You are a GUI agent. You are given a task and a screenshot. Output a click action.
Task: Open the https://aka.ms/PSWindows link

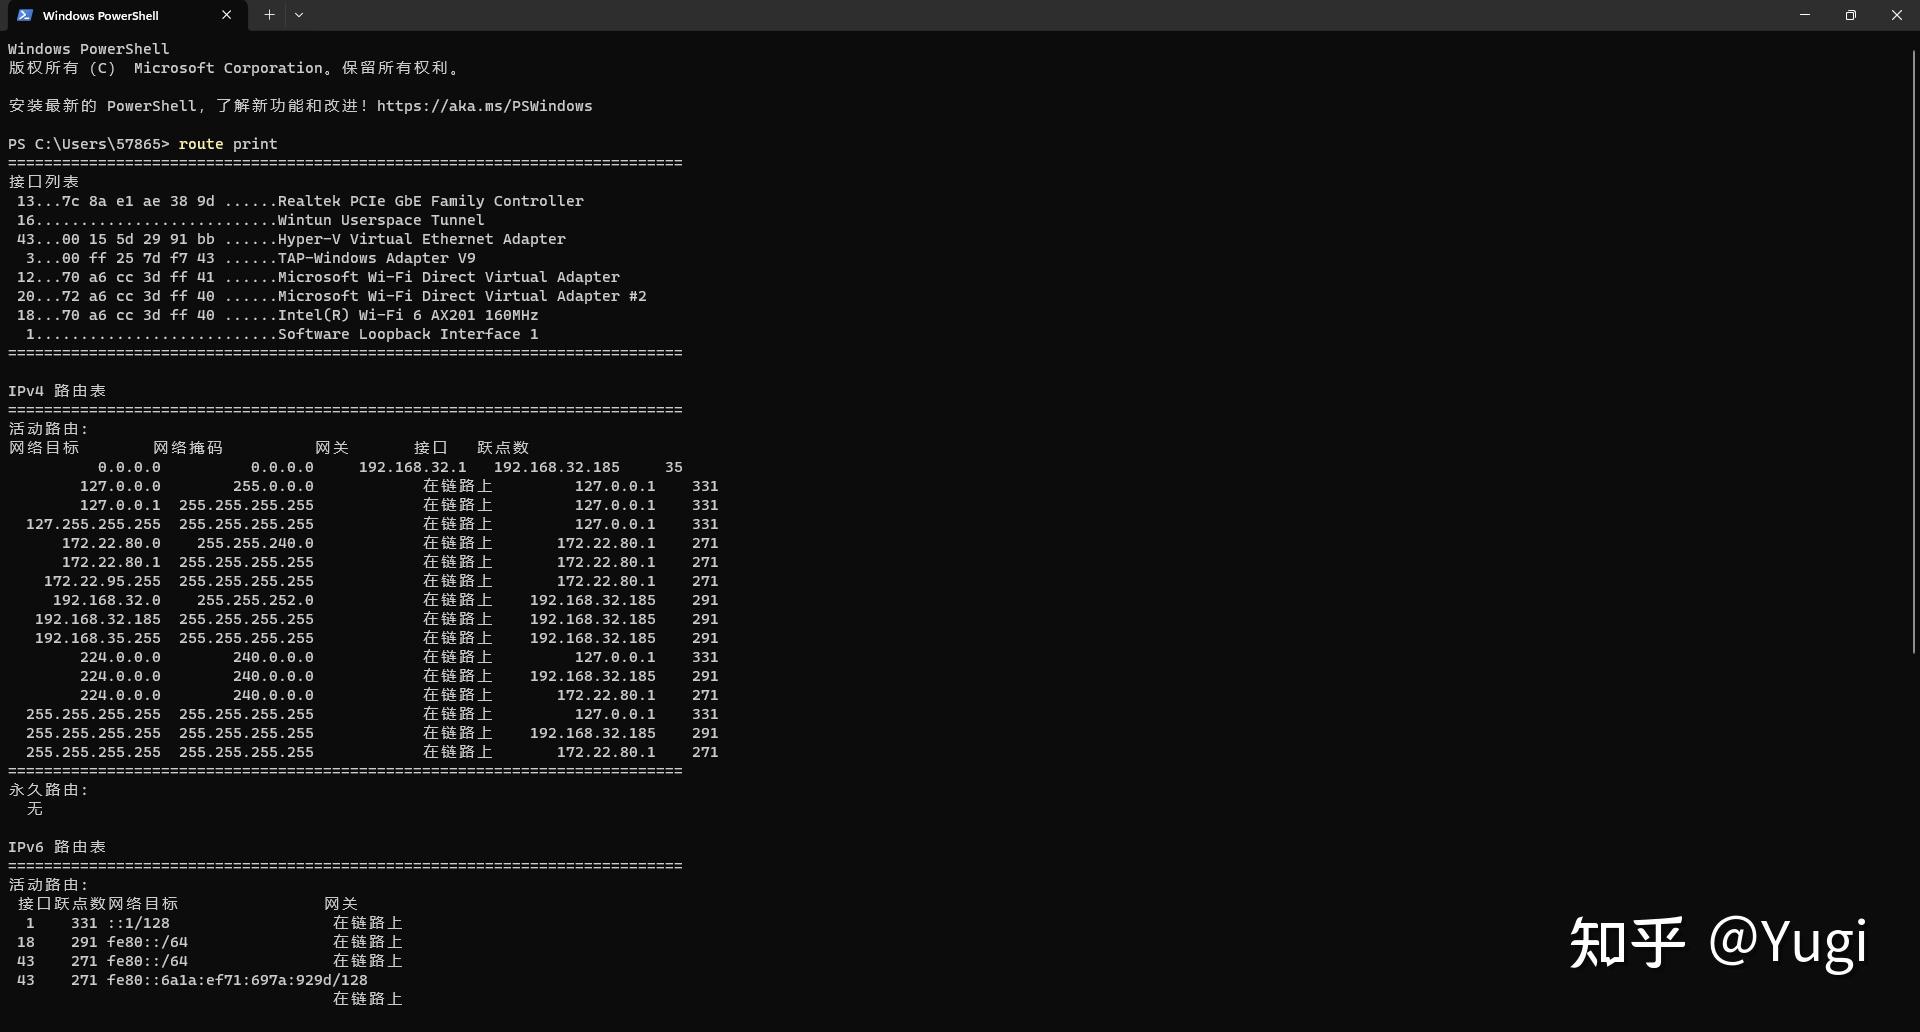[484, 105]
